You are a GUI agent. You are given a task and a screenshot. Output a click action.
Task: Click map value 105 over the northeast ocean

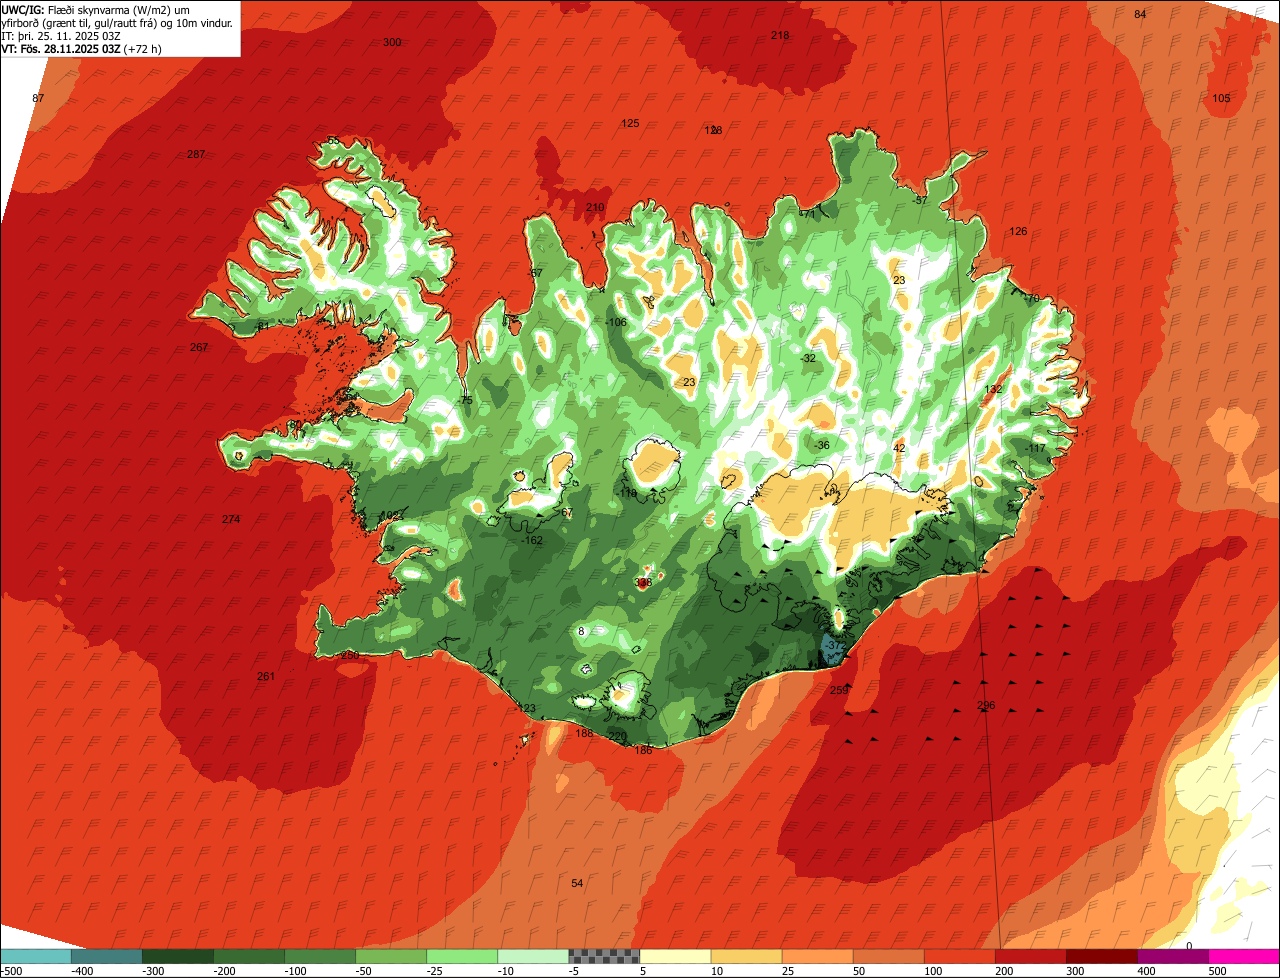coord(1221,98)
